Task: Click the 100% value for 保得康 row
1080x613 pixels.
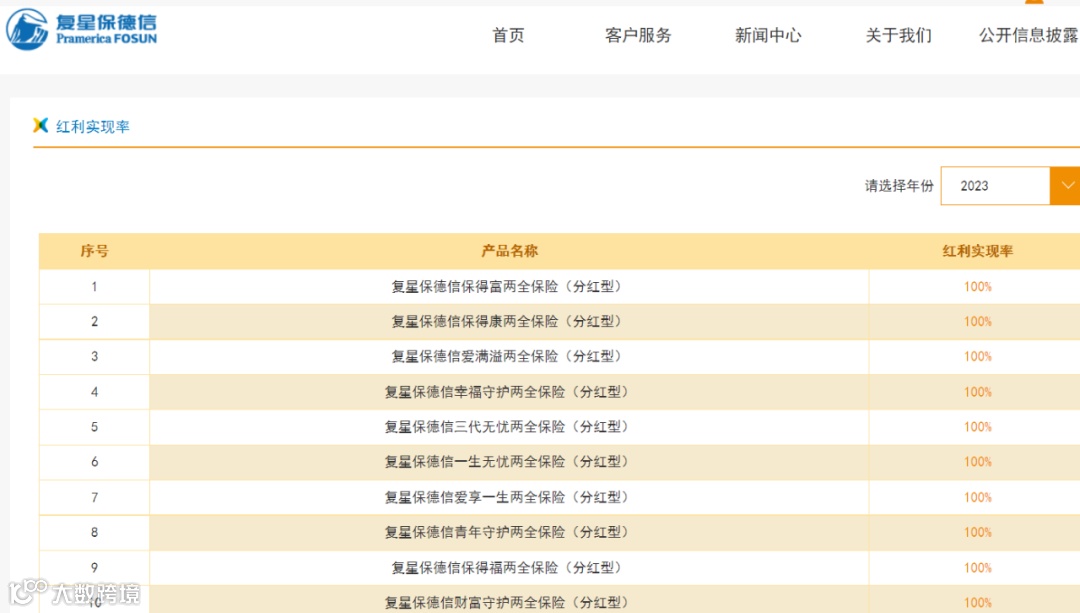Action: coord(977,322)
